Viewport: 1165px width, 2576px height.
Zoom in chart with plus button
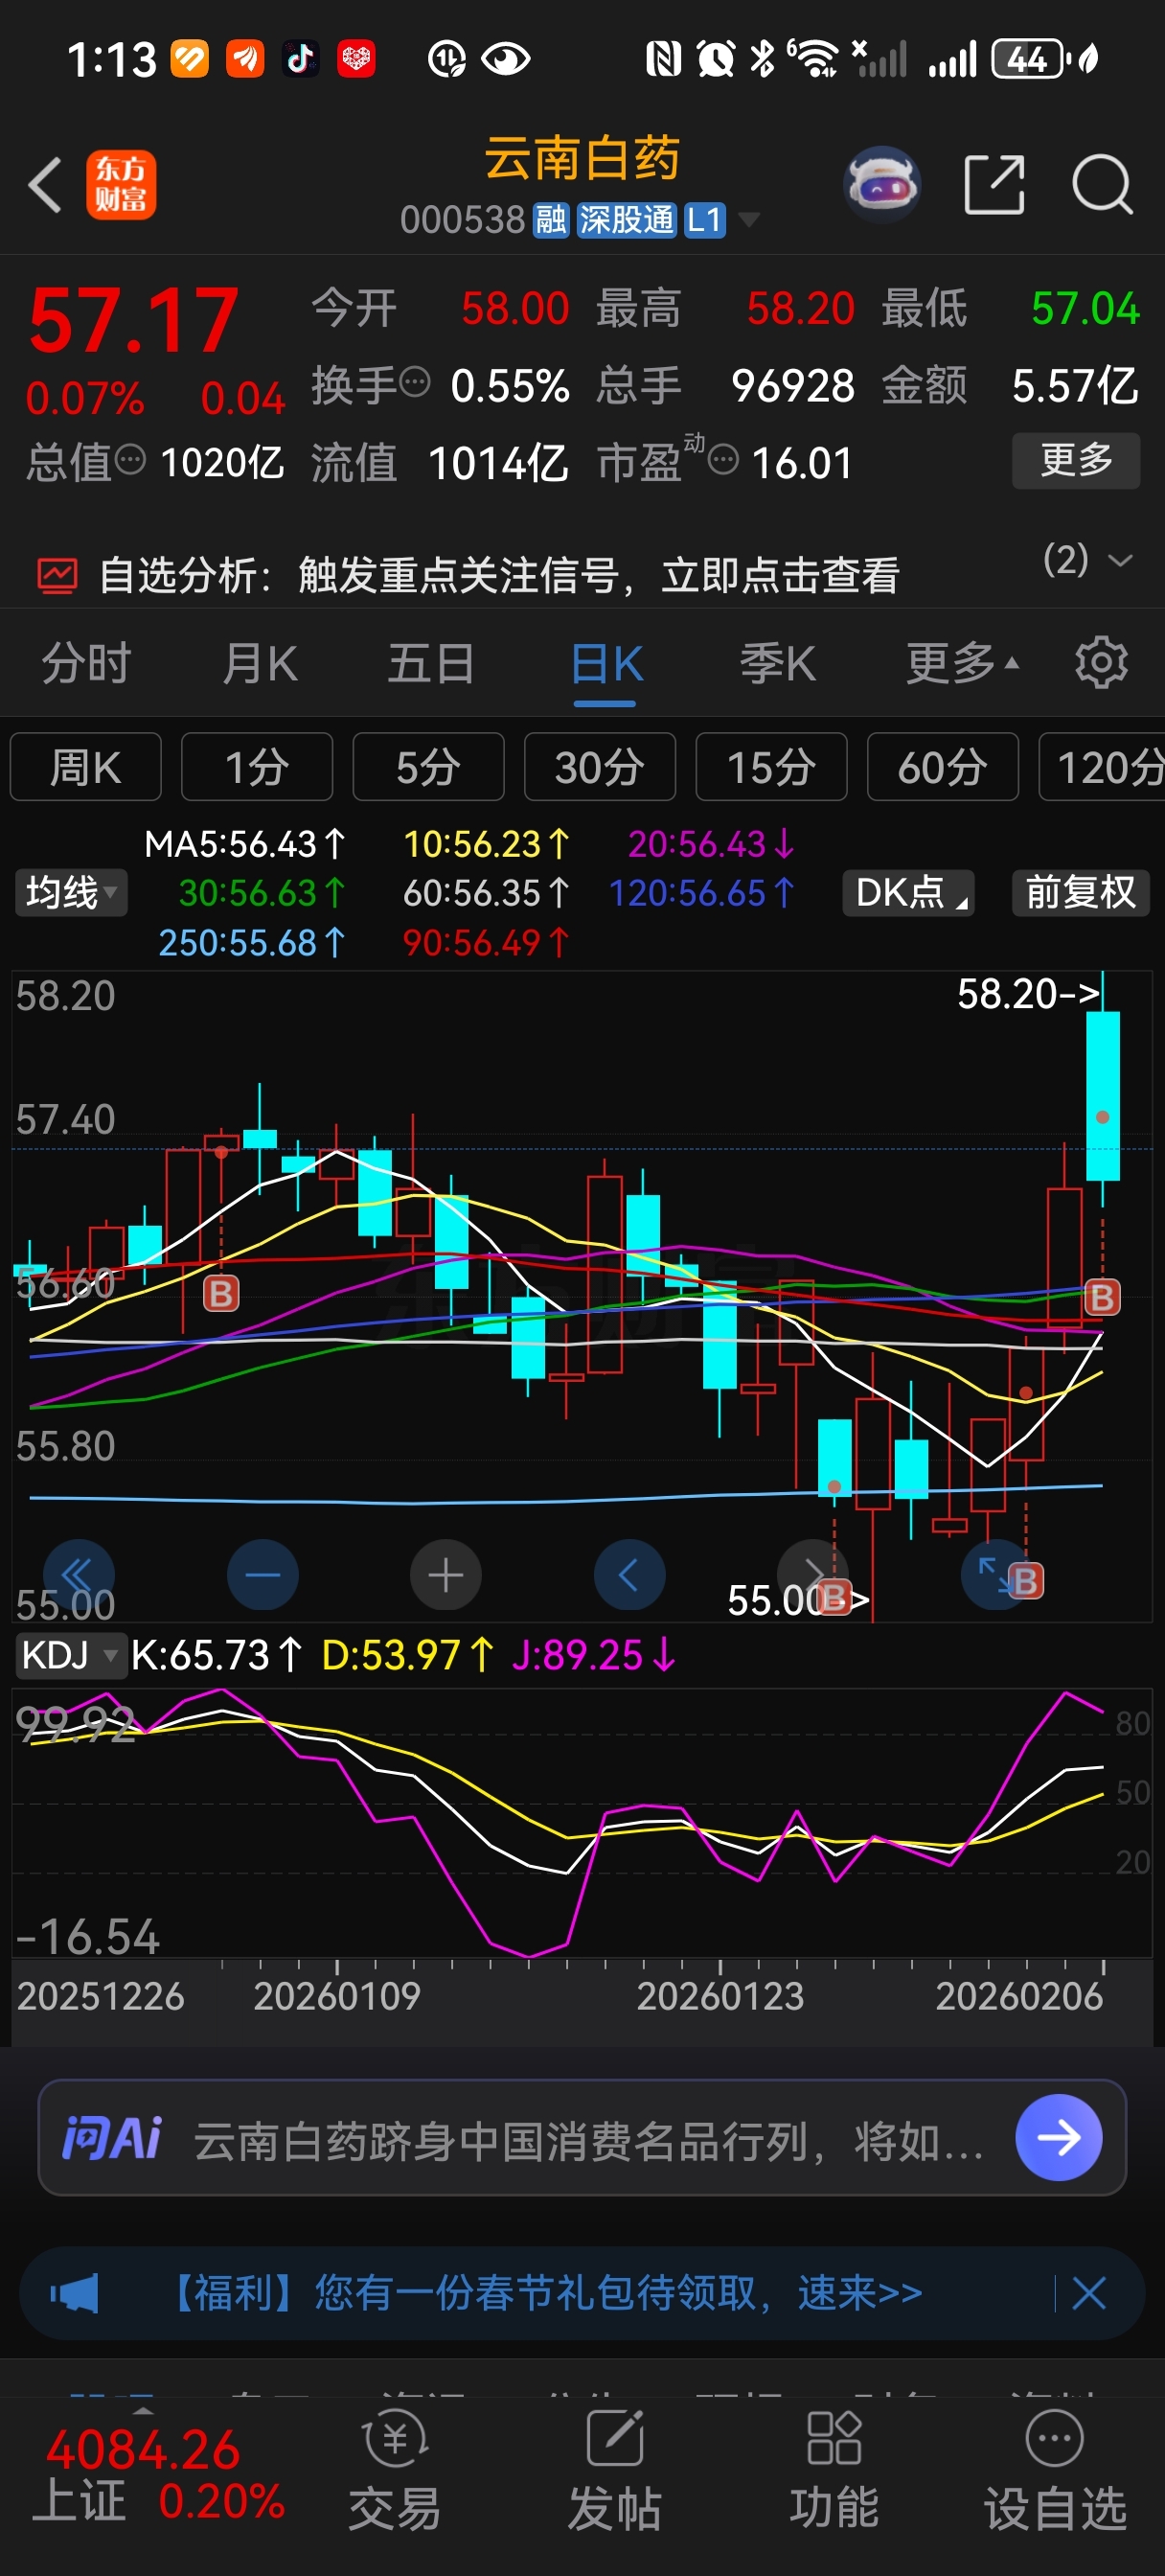(446, 1575)
